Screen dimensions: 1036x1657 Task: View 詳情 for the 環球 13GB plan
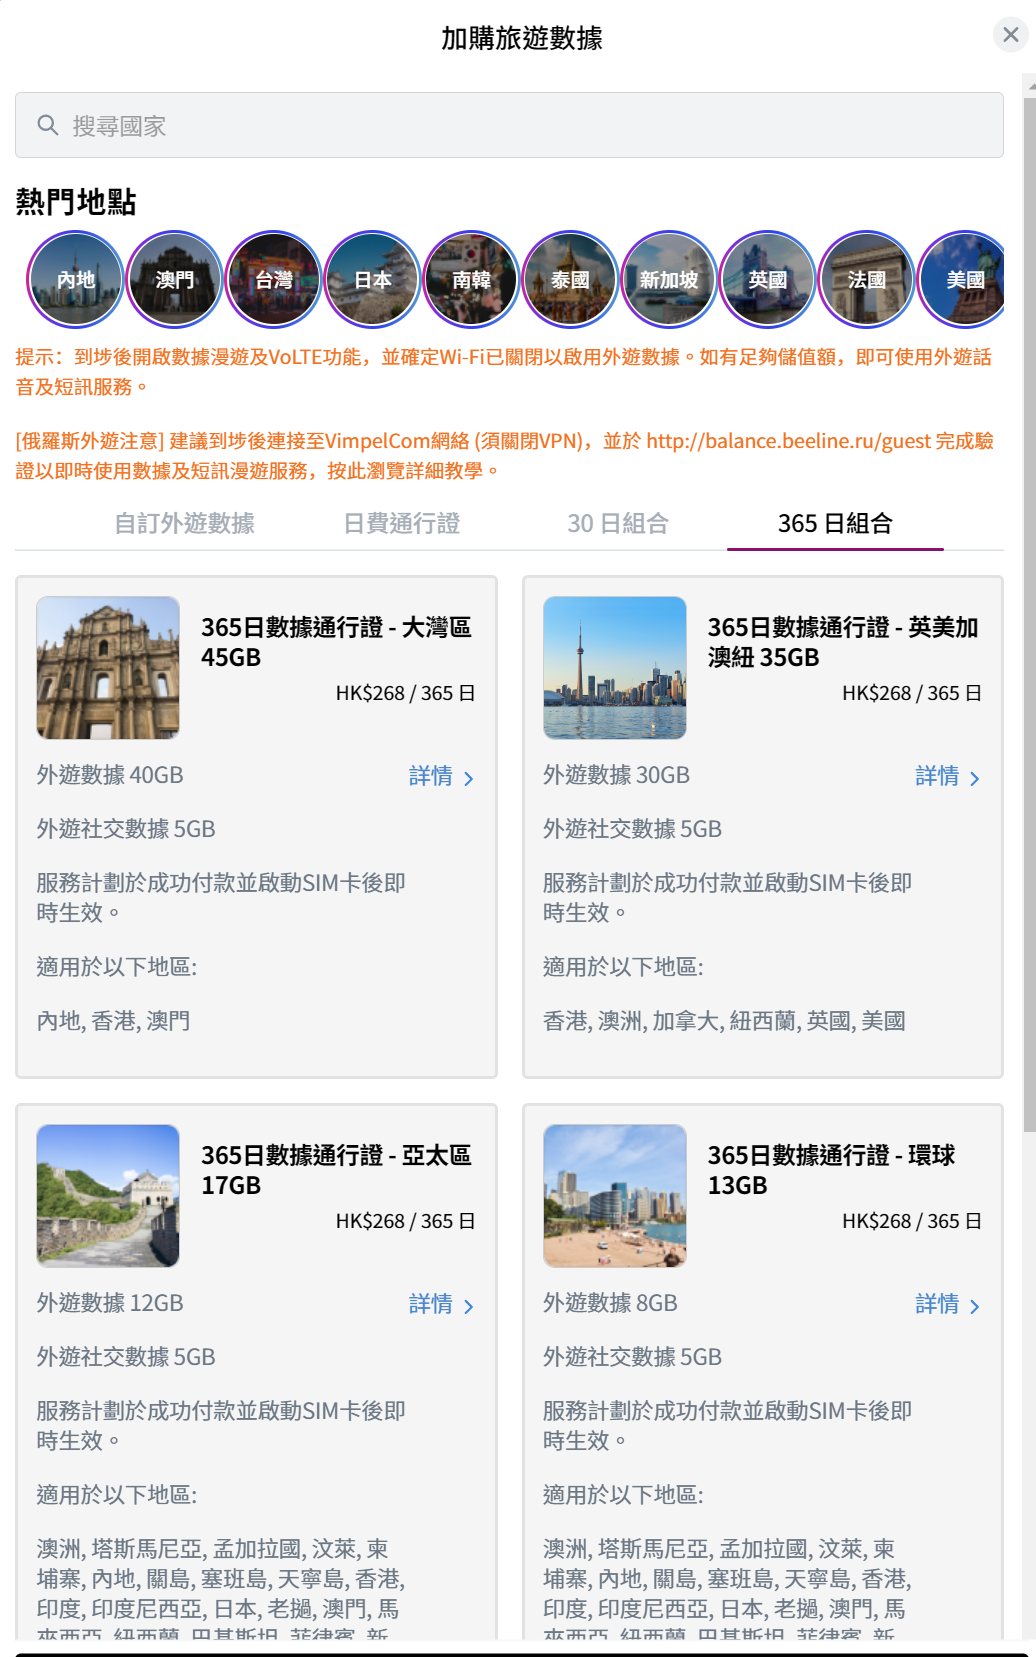(x=947, y=1304)
